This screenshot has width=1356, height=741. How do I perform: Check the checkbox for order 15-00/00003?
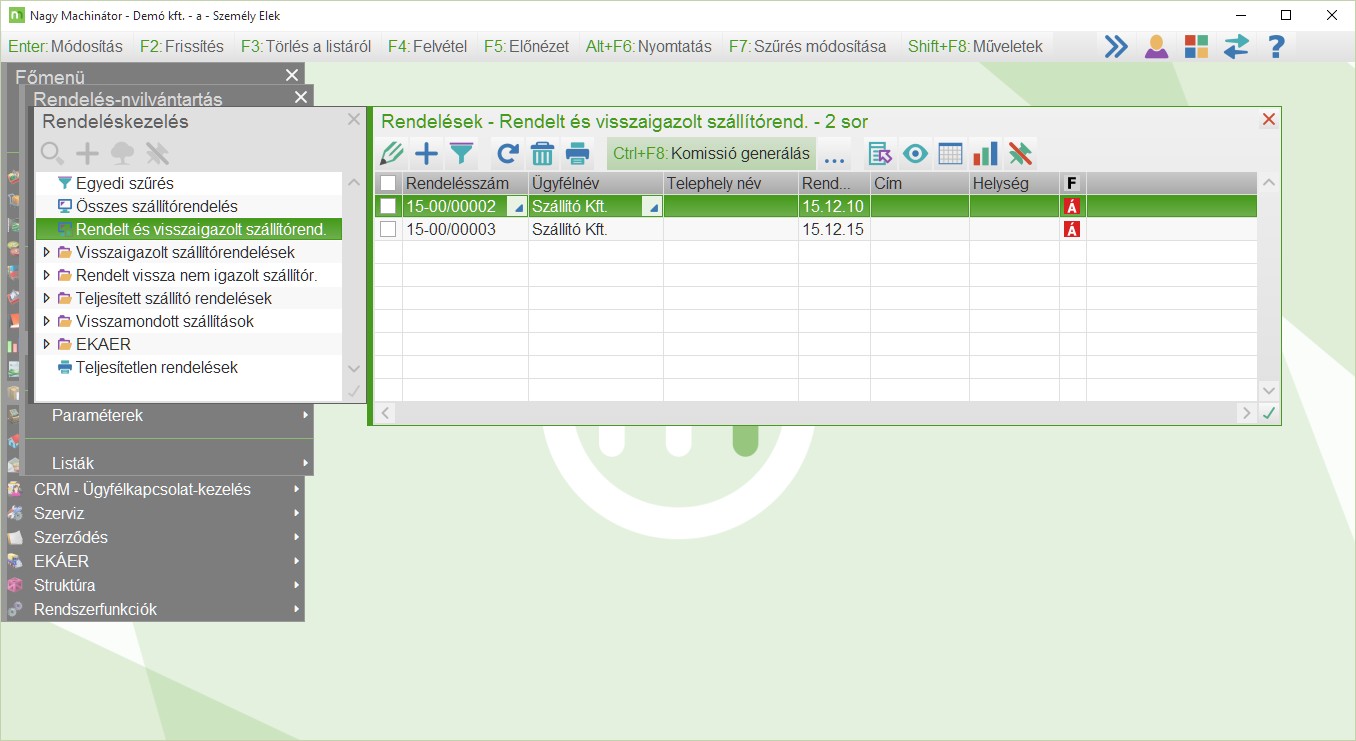(x=388, y=229)
